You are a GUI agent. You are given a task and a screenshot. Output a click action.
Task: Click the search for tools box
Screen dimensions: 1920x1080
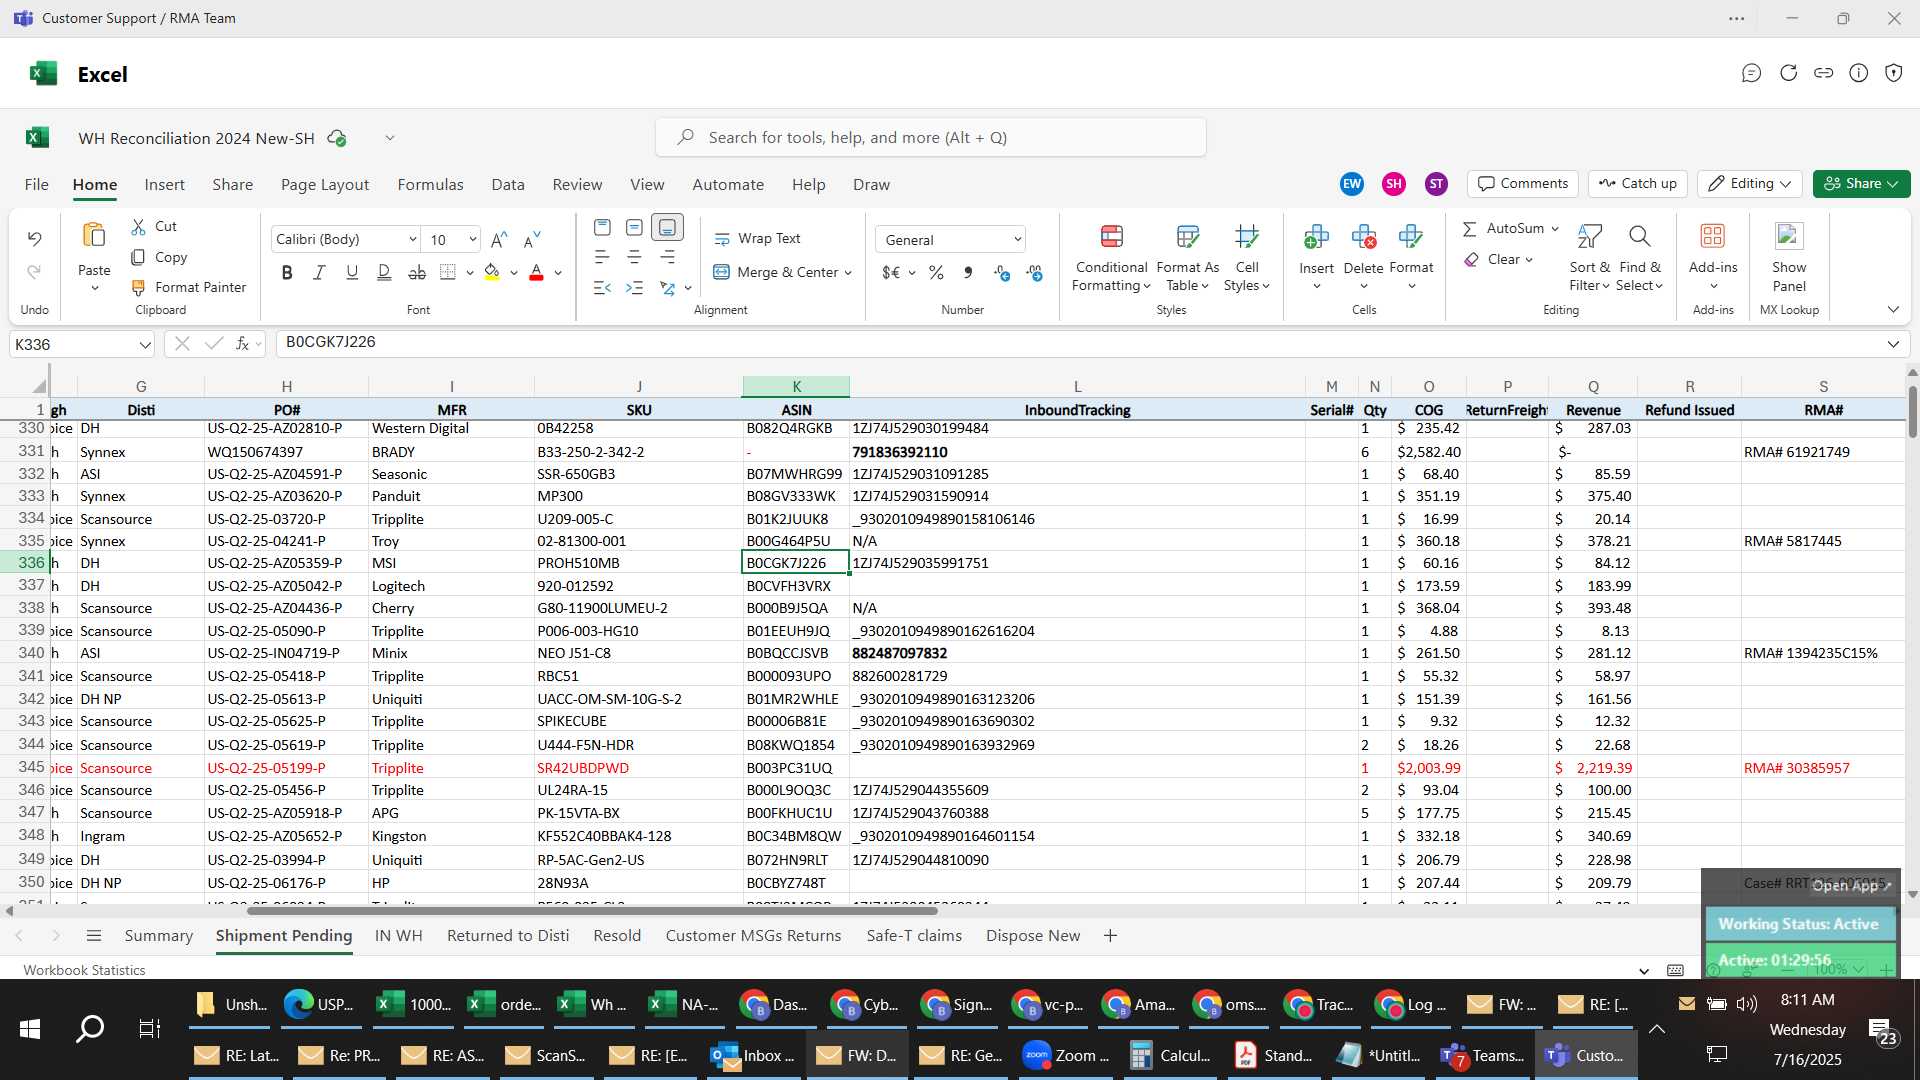click(930, 138)
